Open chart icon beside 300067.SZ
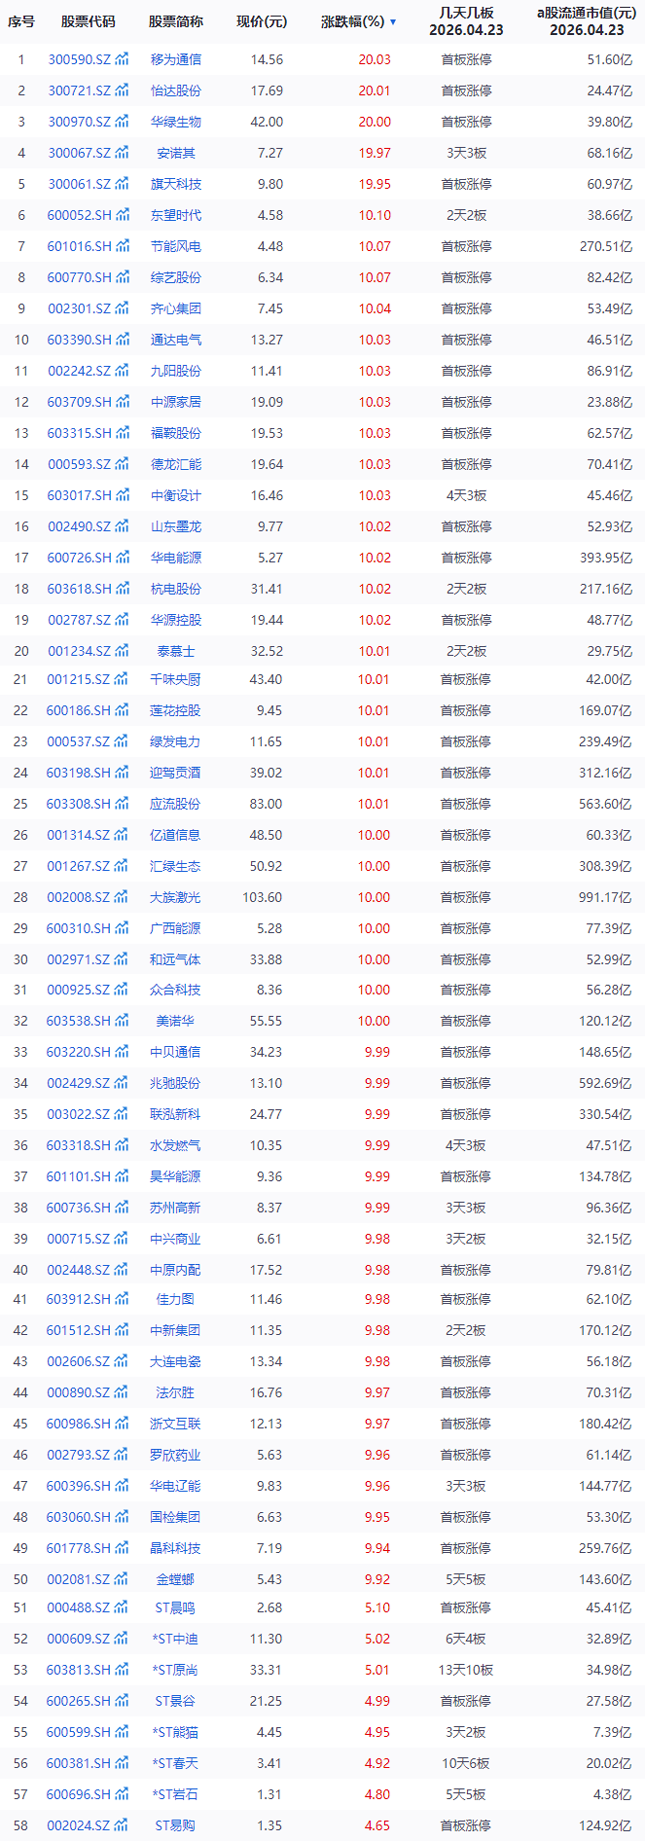The width and height of the screenshot is (645, 1841). pos(122,153)
